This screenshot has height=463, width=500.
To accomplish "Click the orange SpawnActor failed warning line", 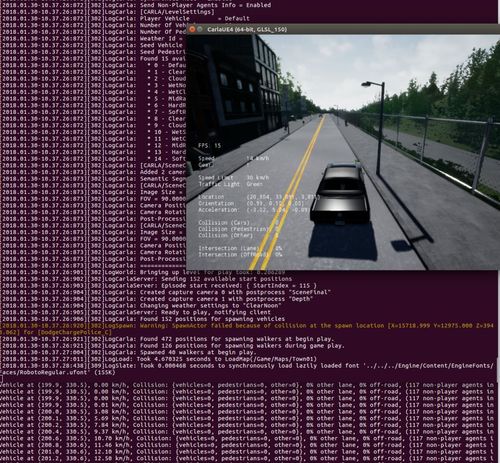I will click(247, 329).
